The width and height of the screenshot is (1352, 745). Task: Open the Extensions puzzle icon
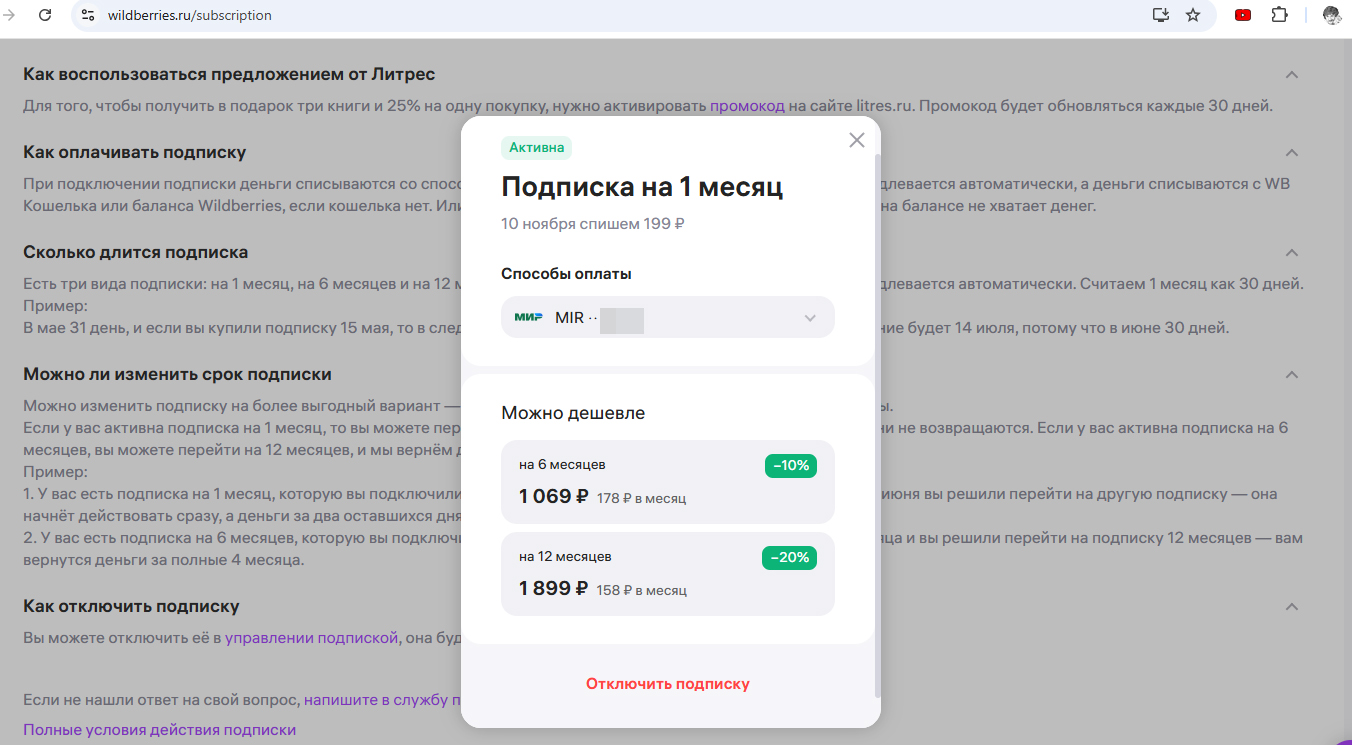(x=1279, y=15)
